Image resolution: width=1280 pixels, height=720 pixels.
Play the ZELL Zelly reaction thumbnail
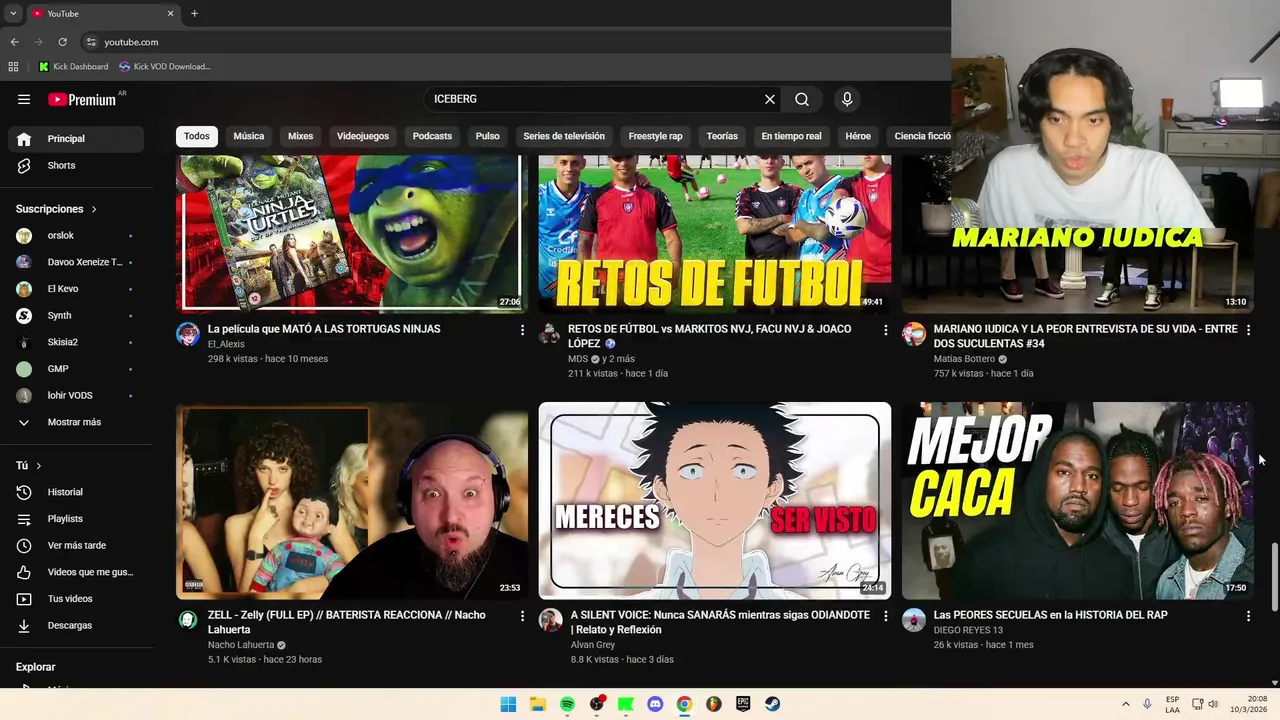(352, 500)
